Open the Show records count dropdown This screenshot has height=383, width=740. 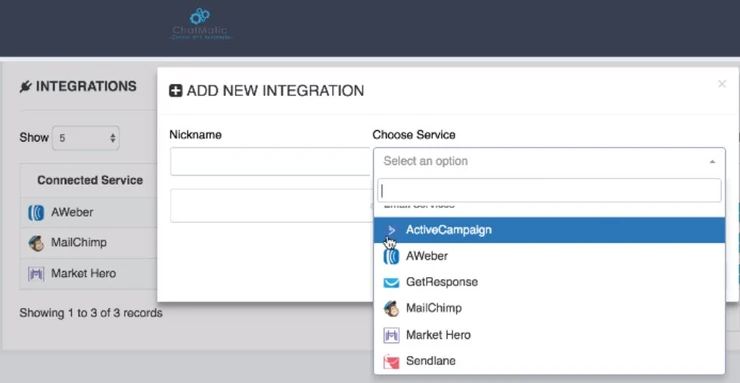86,138
